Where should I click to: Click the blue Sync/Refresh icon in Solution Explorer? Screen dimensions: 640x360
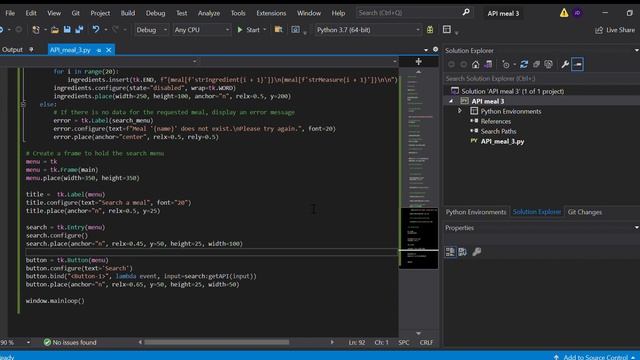[x=524, y=64]
